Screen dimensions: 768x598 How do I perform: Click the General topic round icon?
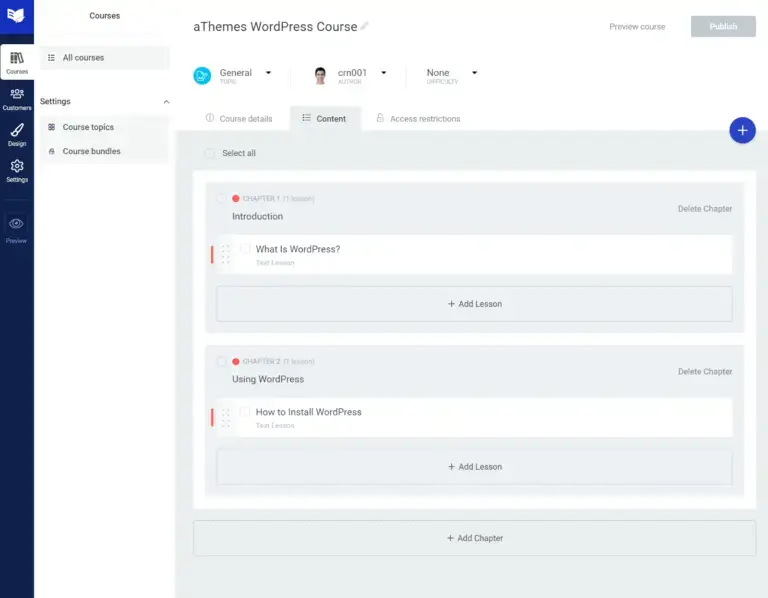(x=202, y=76)
